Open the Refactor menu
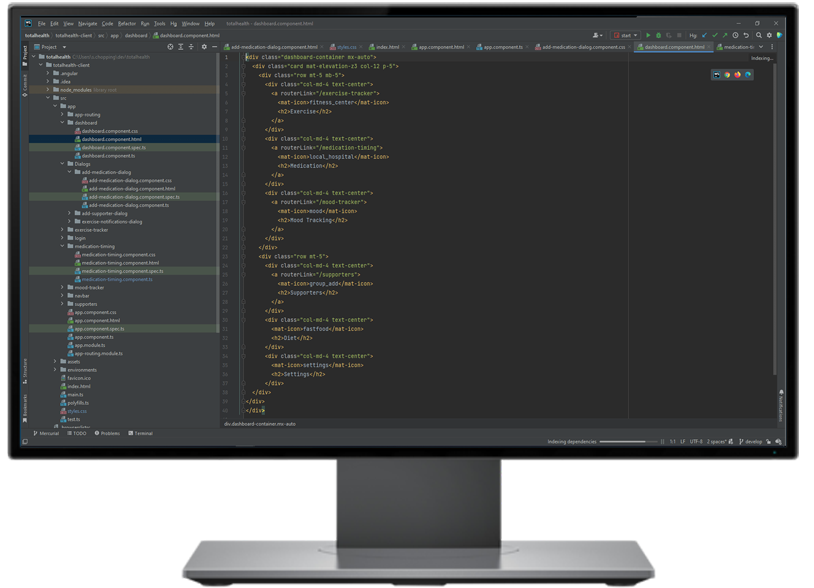 click(x=126, y=23)
